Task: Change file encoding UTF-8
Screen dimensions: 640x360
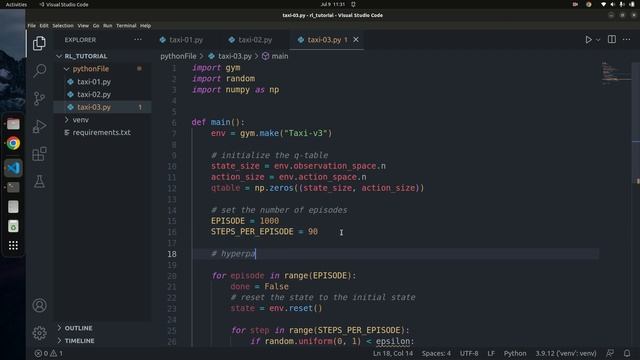Action: click(469, 353)
